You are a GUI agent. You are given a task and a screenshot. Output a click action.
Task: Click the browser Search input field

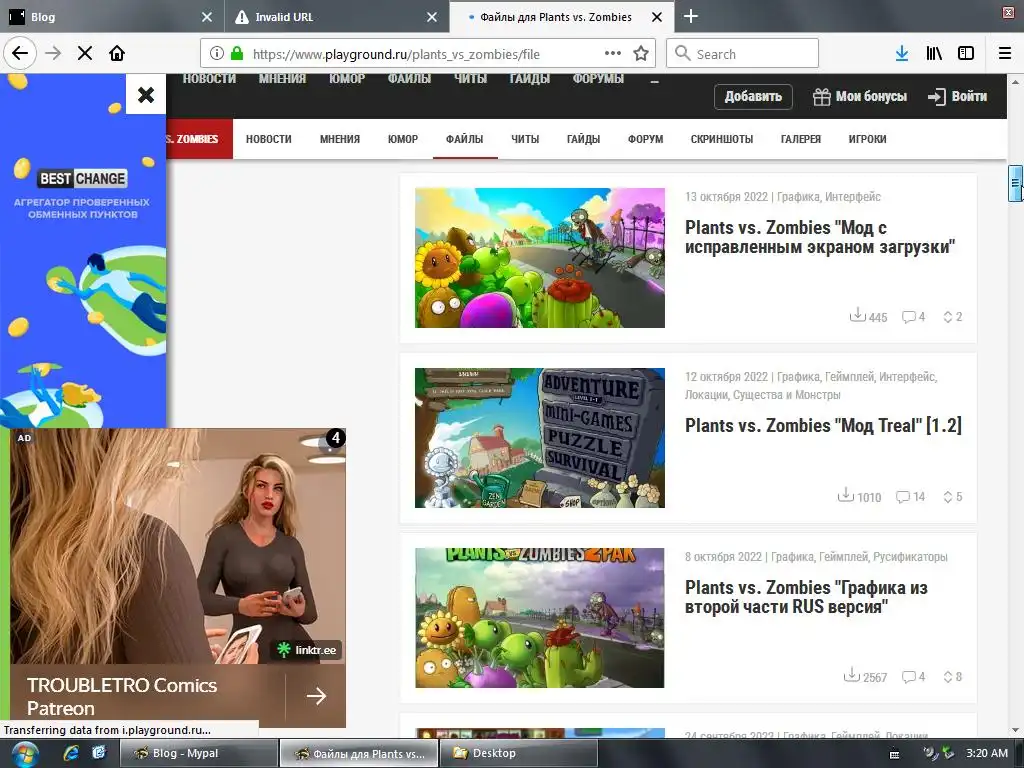743,54
